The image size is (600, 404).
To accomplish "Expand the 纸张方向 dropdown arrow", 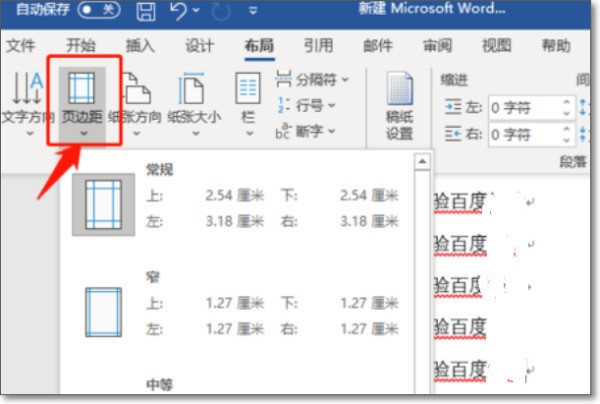I will [136, 134].
